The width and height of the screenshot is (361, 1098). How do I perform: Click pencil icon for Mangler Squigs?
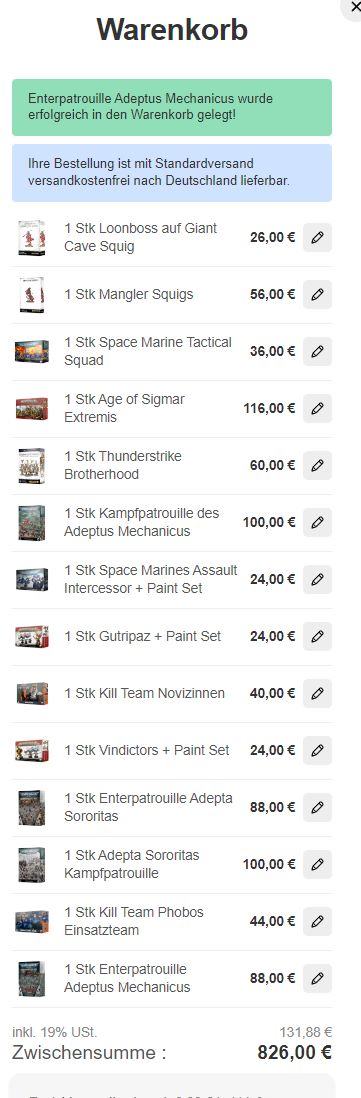(317, 294)
